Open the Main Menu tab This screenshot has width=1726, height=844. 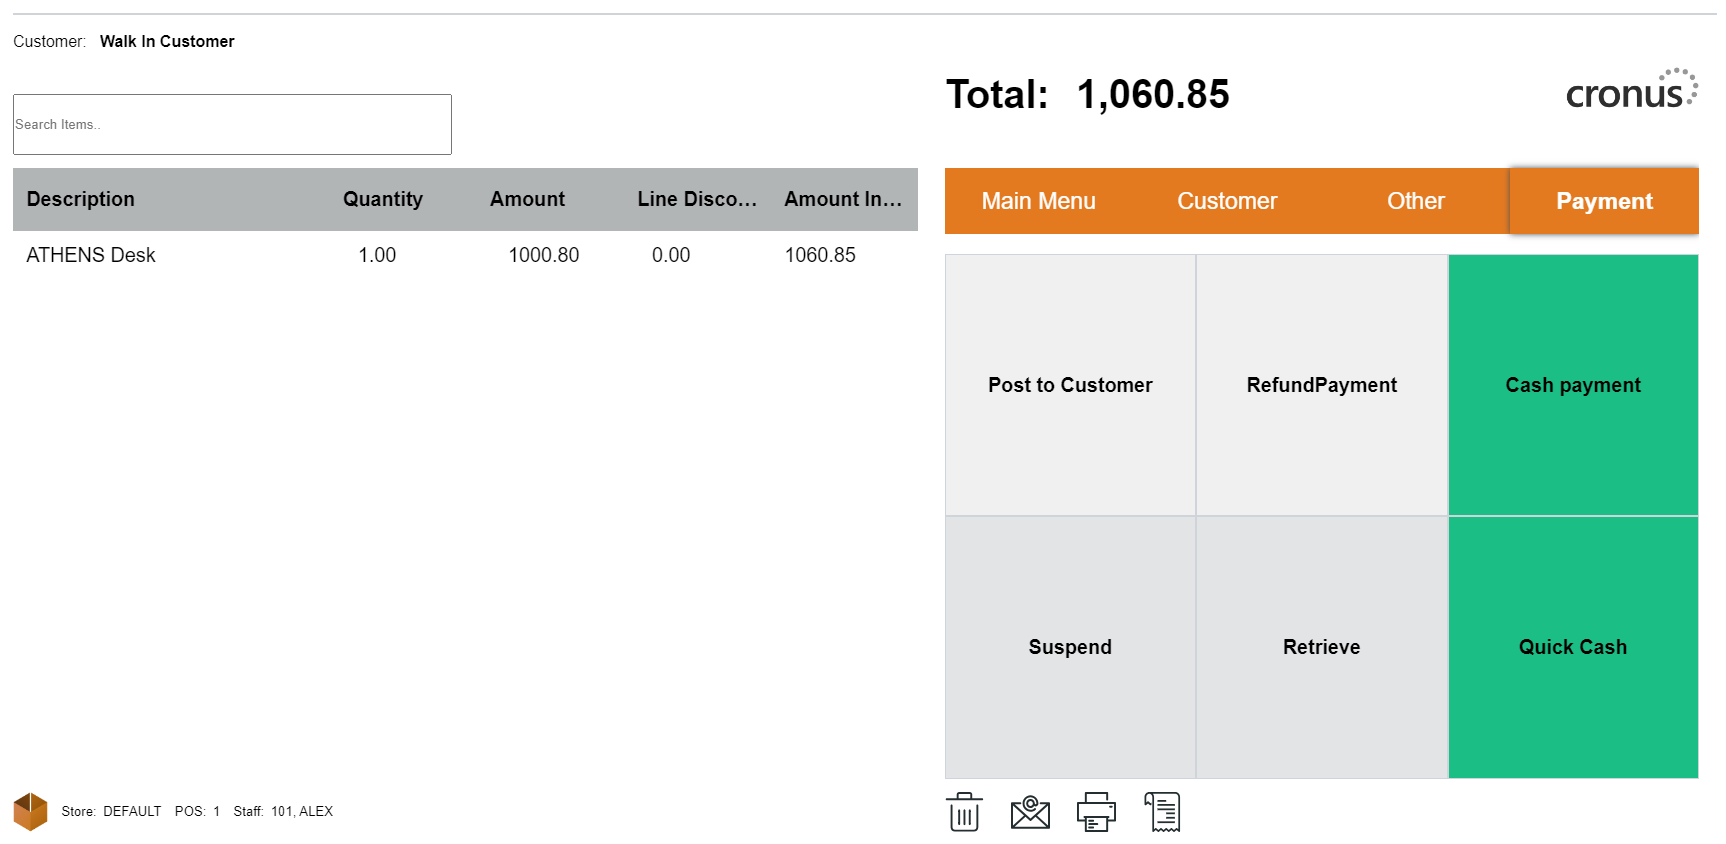click(1038, 201)
